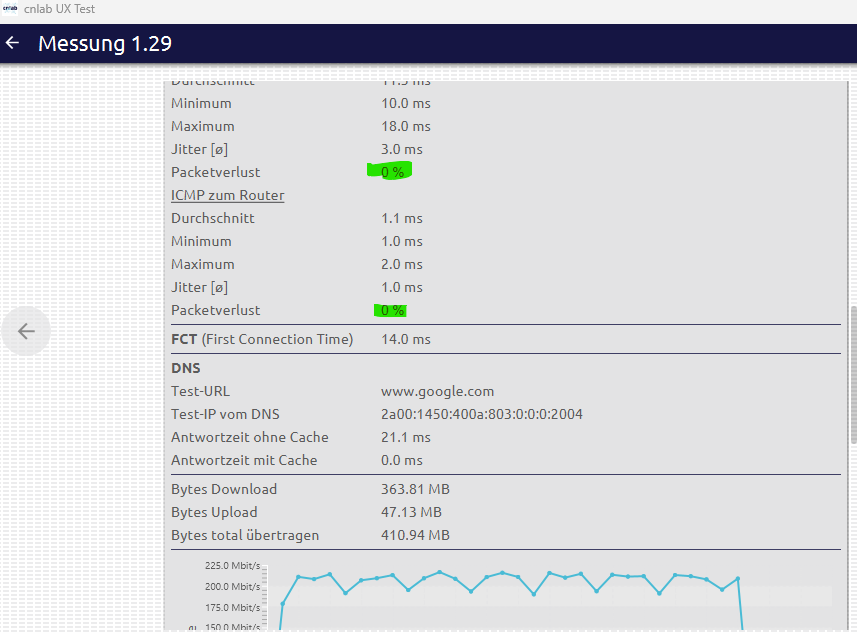Select the DNS section heading
Image resolution: width=857 pixels, height=634 pixels.
[x=186, y=368]
